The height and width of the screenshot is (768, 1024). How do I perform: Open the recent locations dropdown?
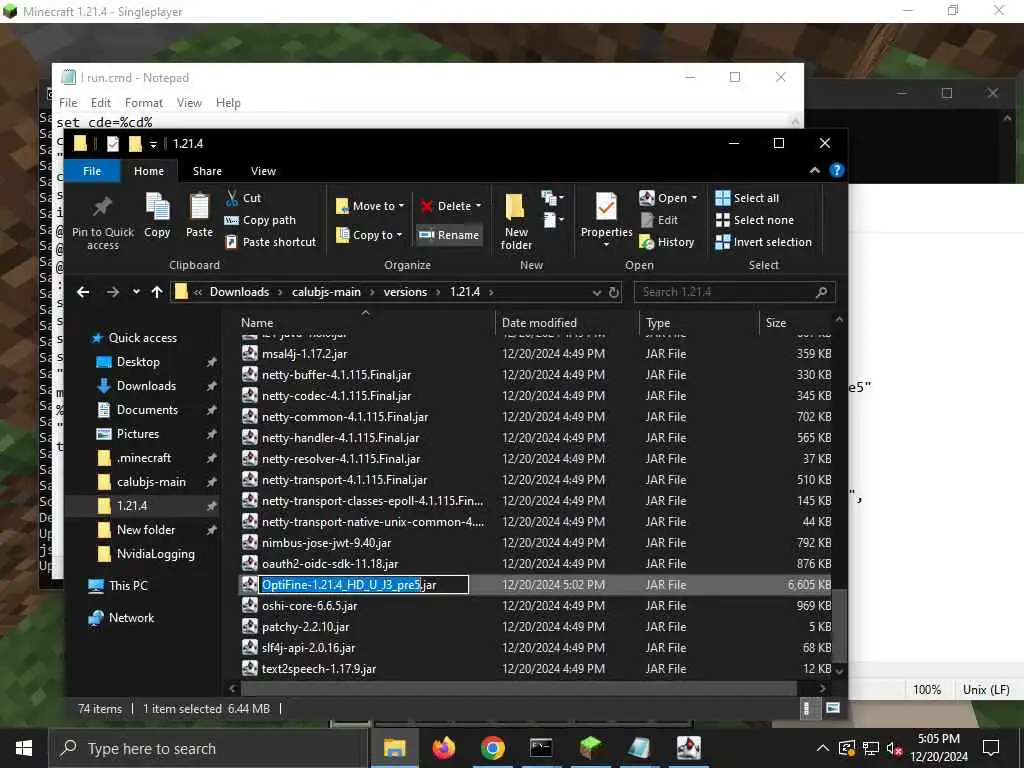136,292
